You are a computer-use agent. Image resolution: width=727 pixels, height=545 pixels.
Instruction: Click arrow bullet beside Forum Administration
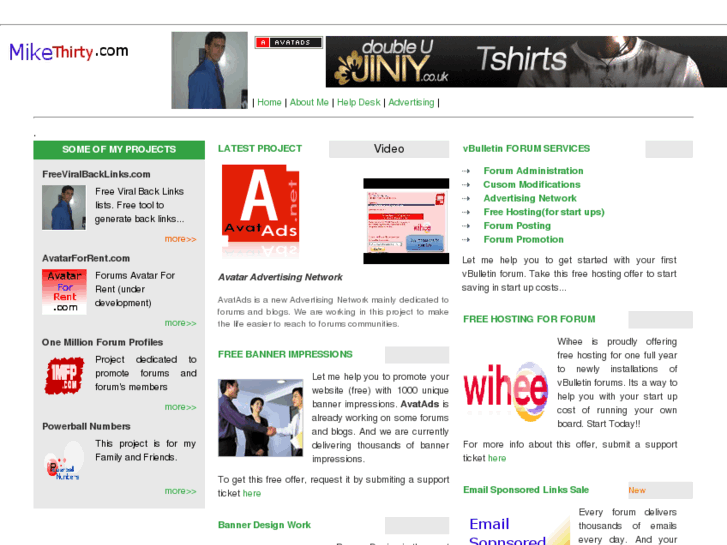[x=466, y=171]
